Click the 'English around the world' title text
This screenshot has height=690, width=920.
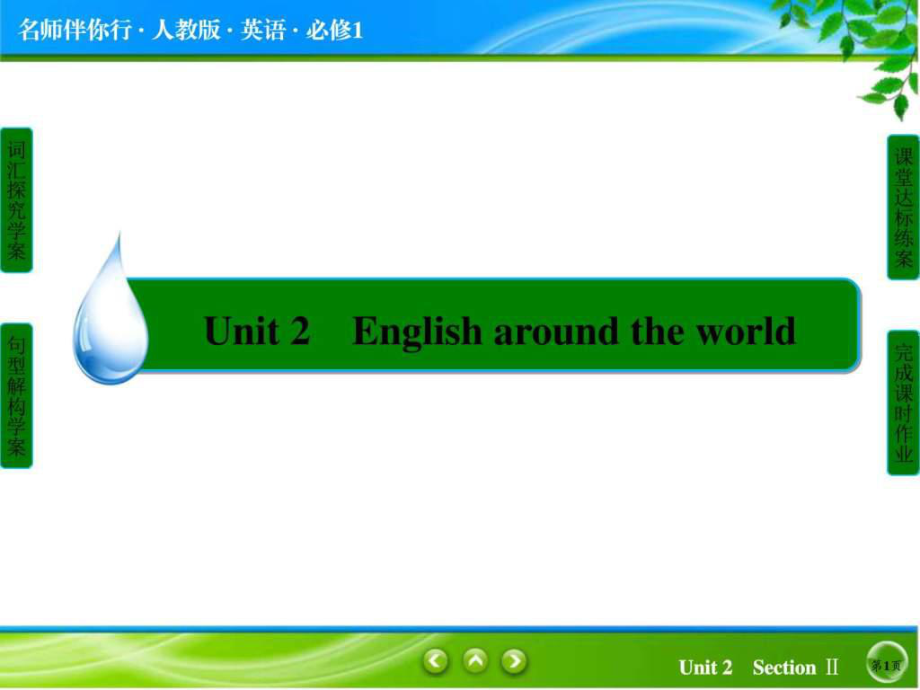tap(574, 330)
